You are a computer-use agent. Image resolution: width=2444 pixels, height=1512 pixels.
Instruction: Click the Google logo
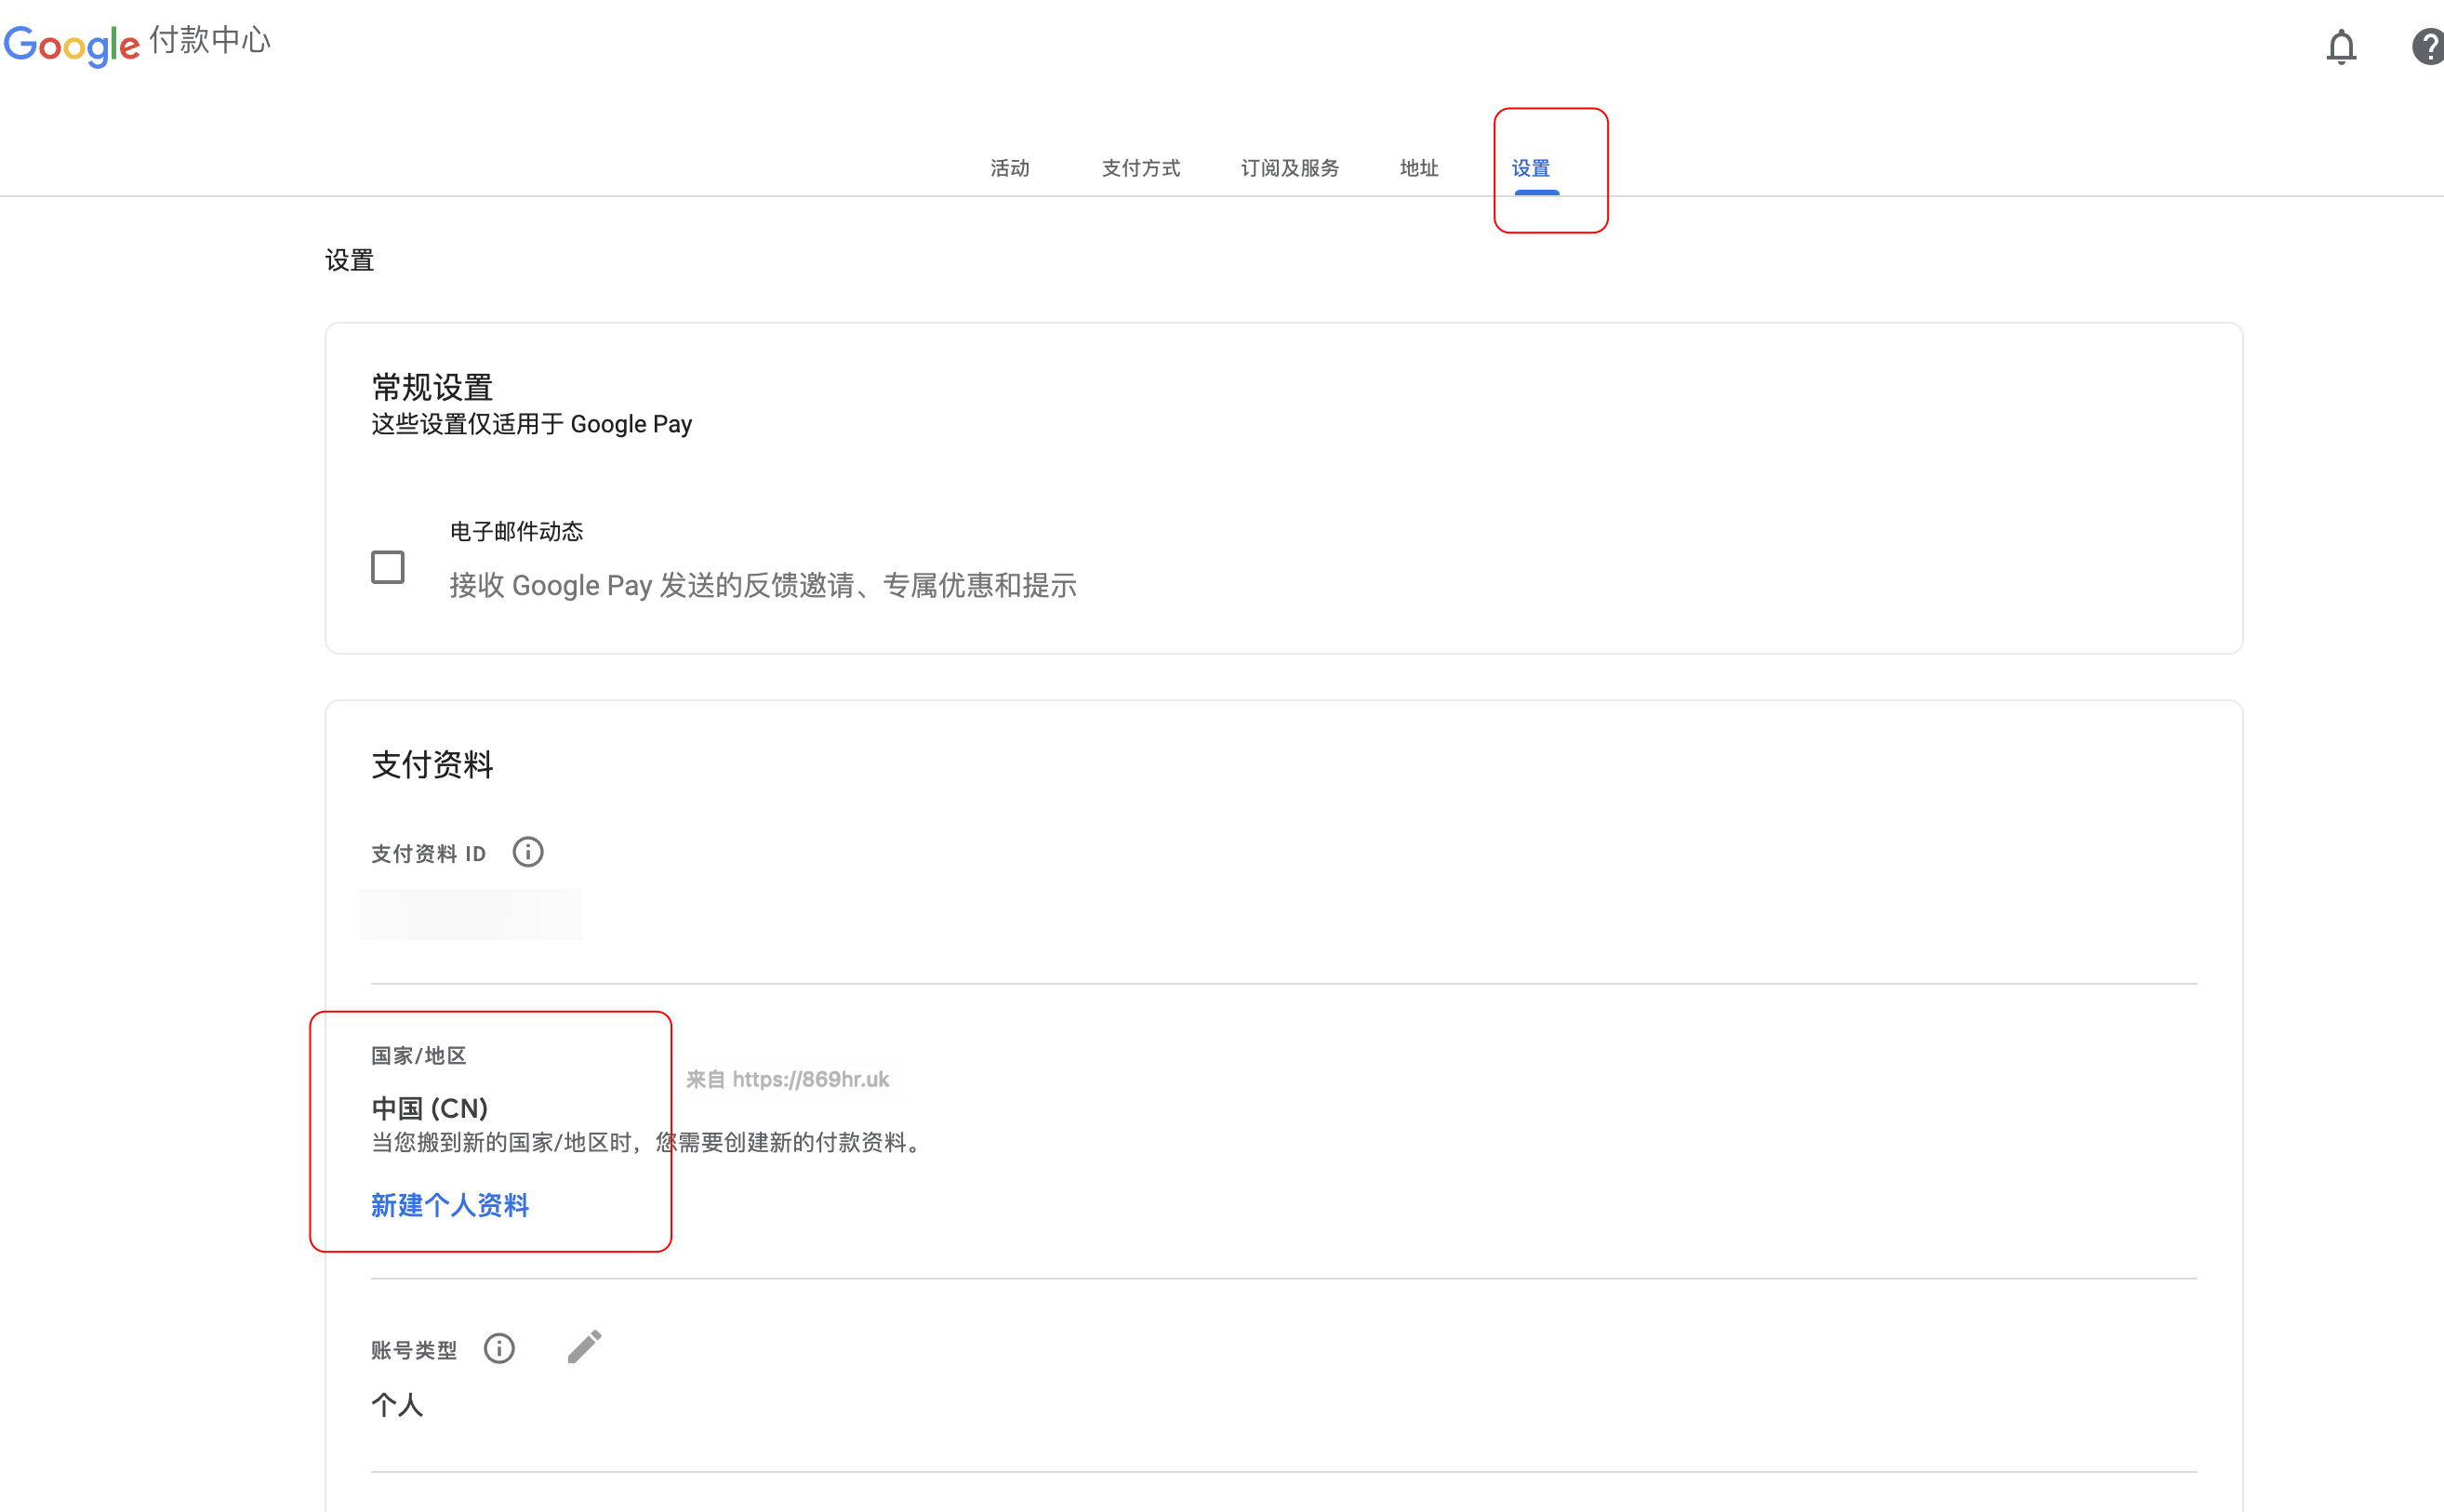tap(72, 45)
